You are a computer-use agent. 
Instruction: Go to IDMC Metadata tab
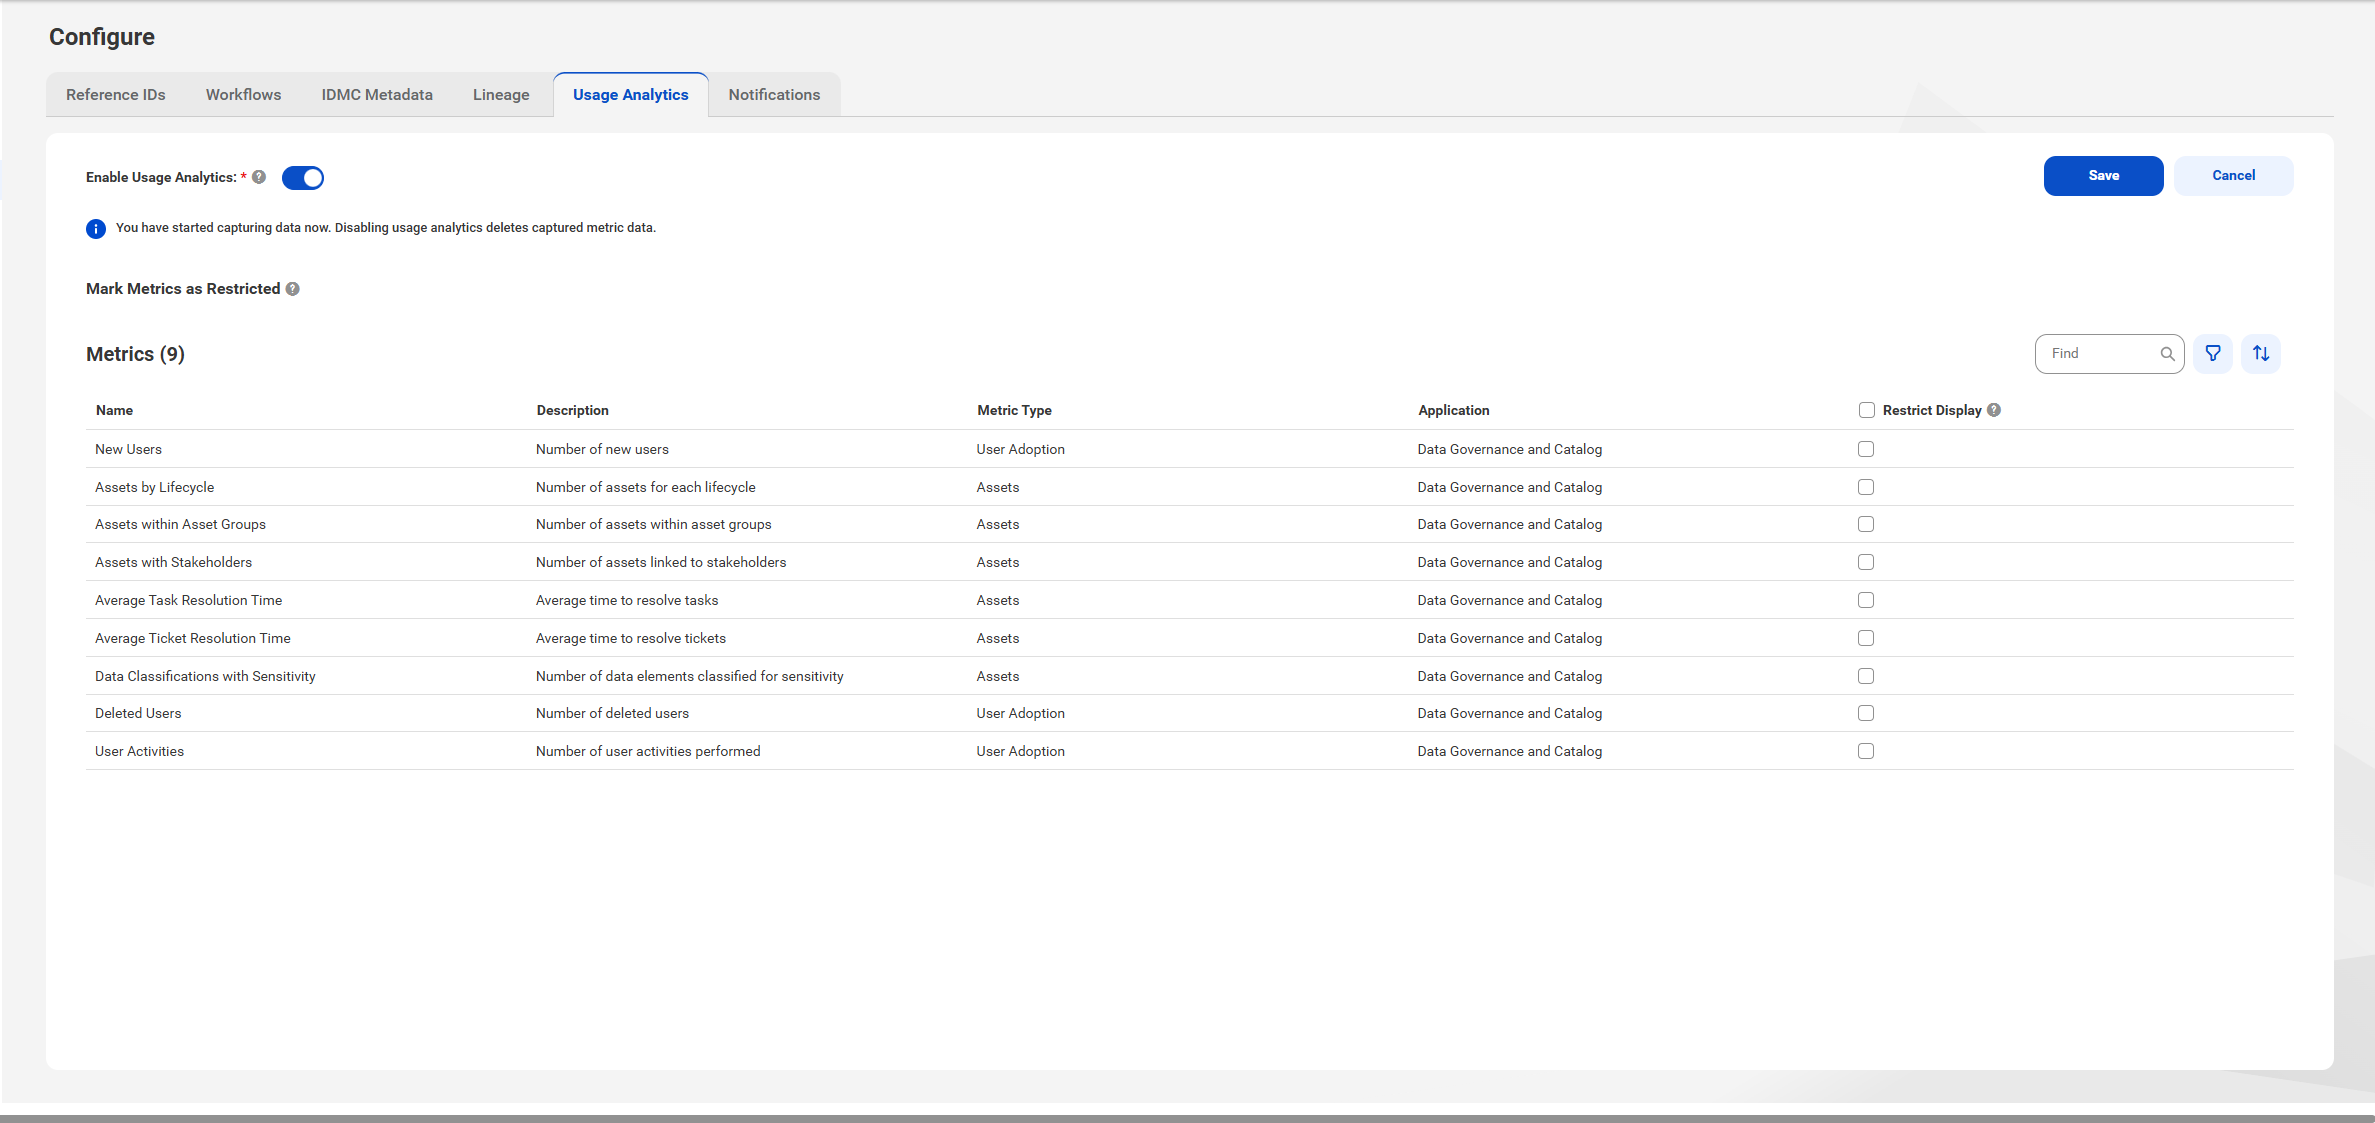point(377,95)
